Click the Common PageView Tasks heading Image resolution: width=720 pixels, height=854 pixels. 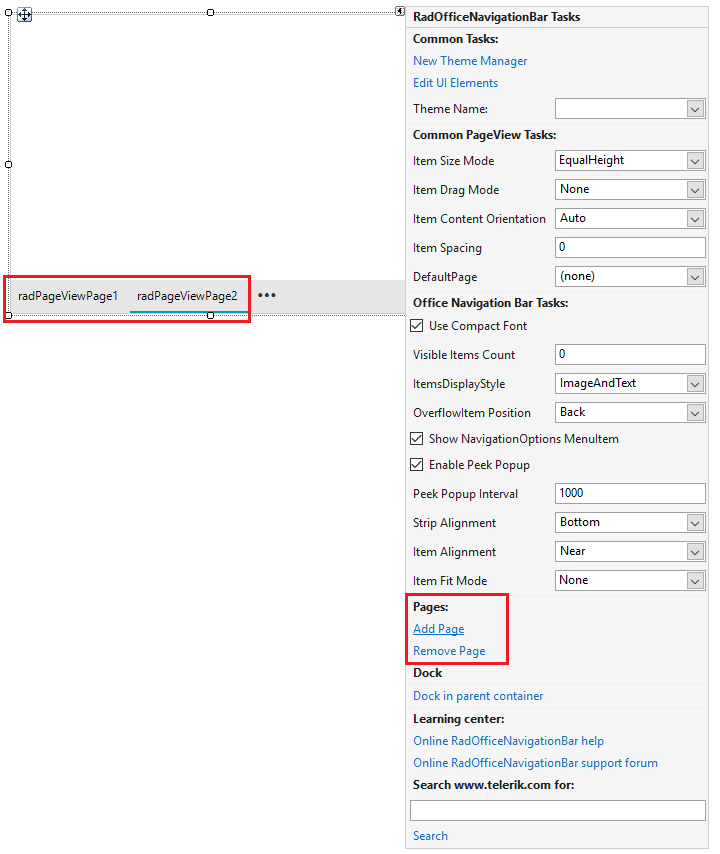[x=484, y=135]
